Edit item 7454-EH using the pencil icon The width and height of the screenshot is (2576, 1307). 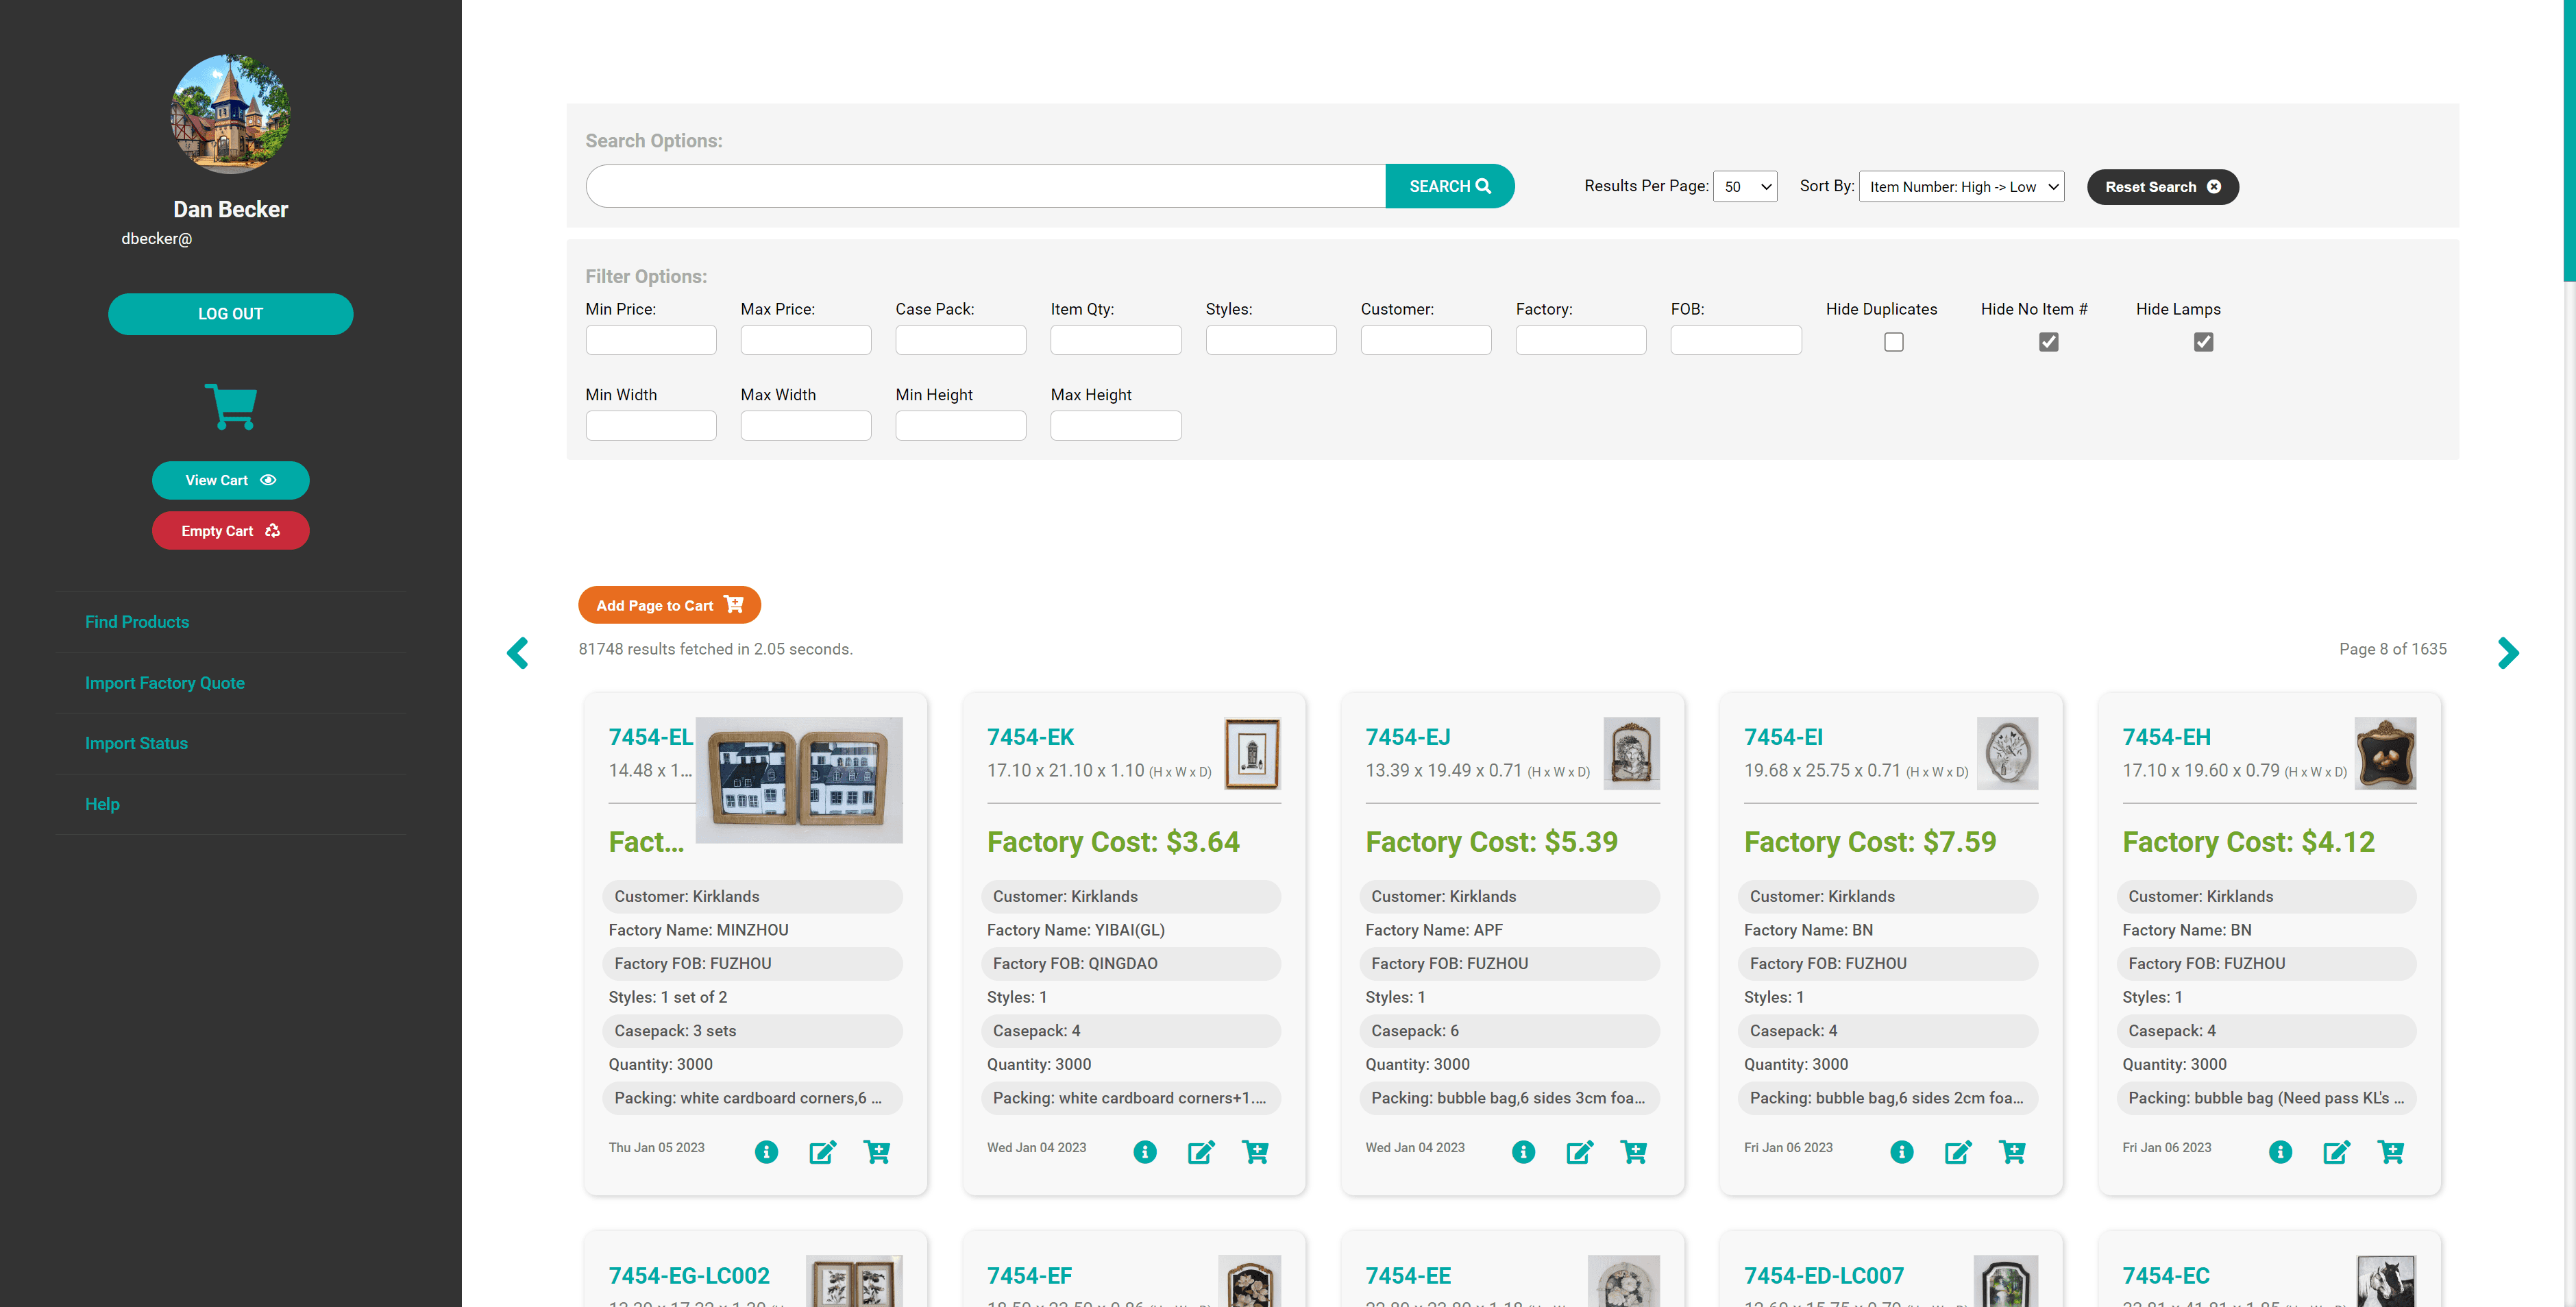click(x=2336, y=1152)
